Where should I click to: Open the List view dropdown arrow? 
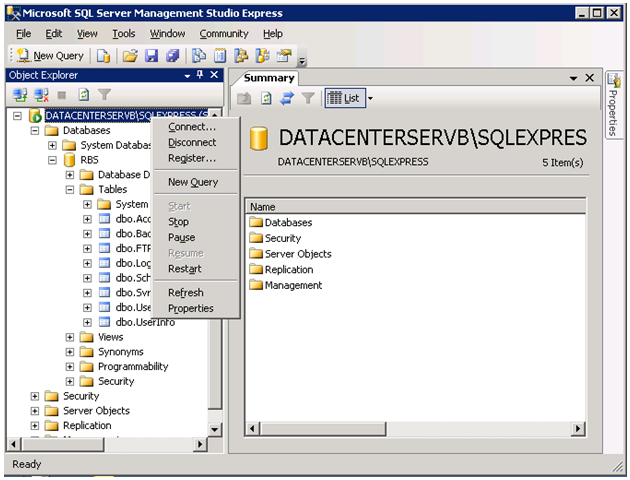pyautogui.click(x=370, y=98)
